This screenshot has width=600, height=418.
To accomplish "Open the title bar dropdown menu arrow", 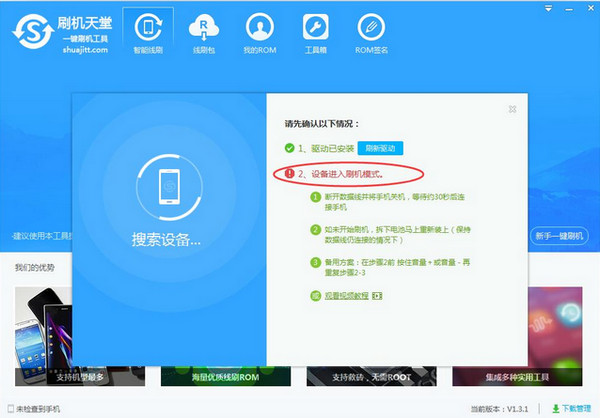I will click(548, 8).
